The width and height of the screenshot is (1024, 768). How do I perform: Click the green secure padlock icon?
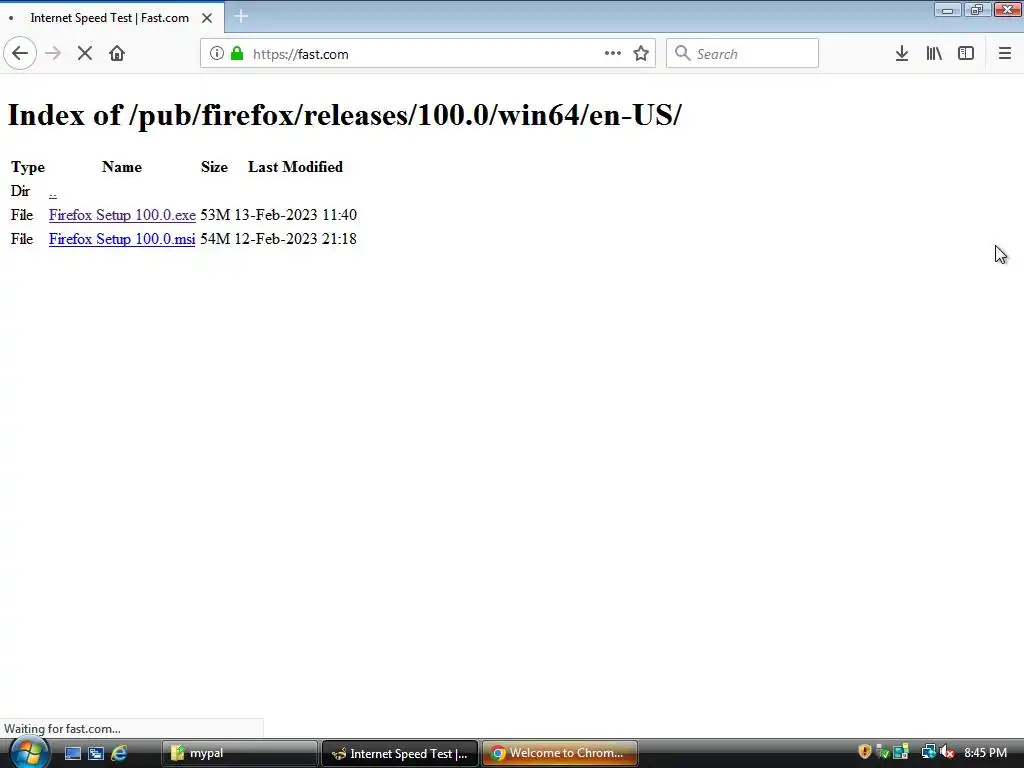tap(237, 54)
